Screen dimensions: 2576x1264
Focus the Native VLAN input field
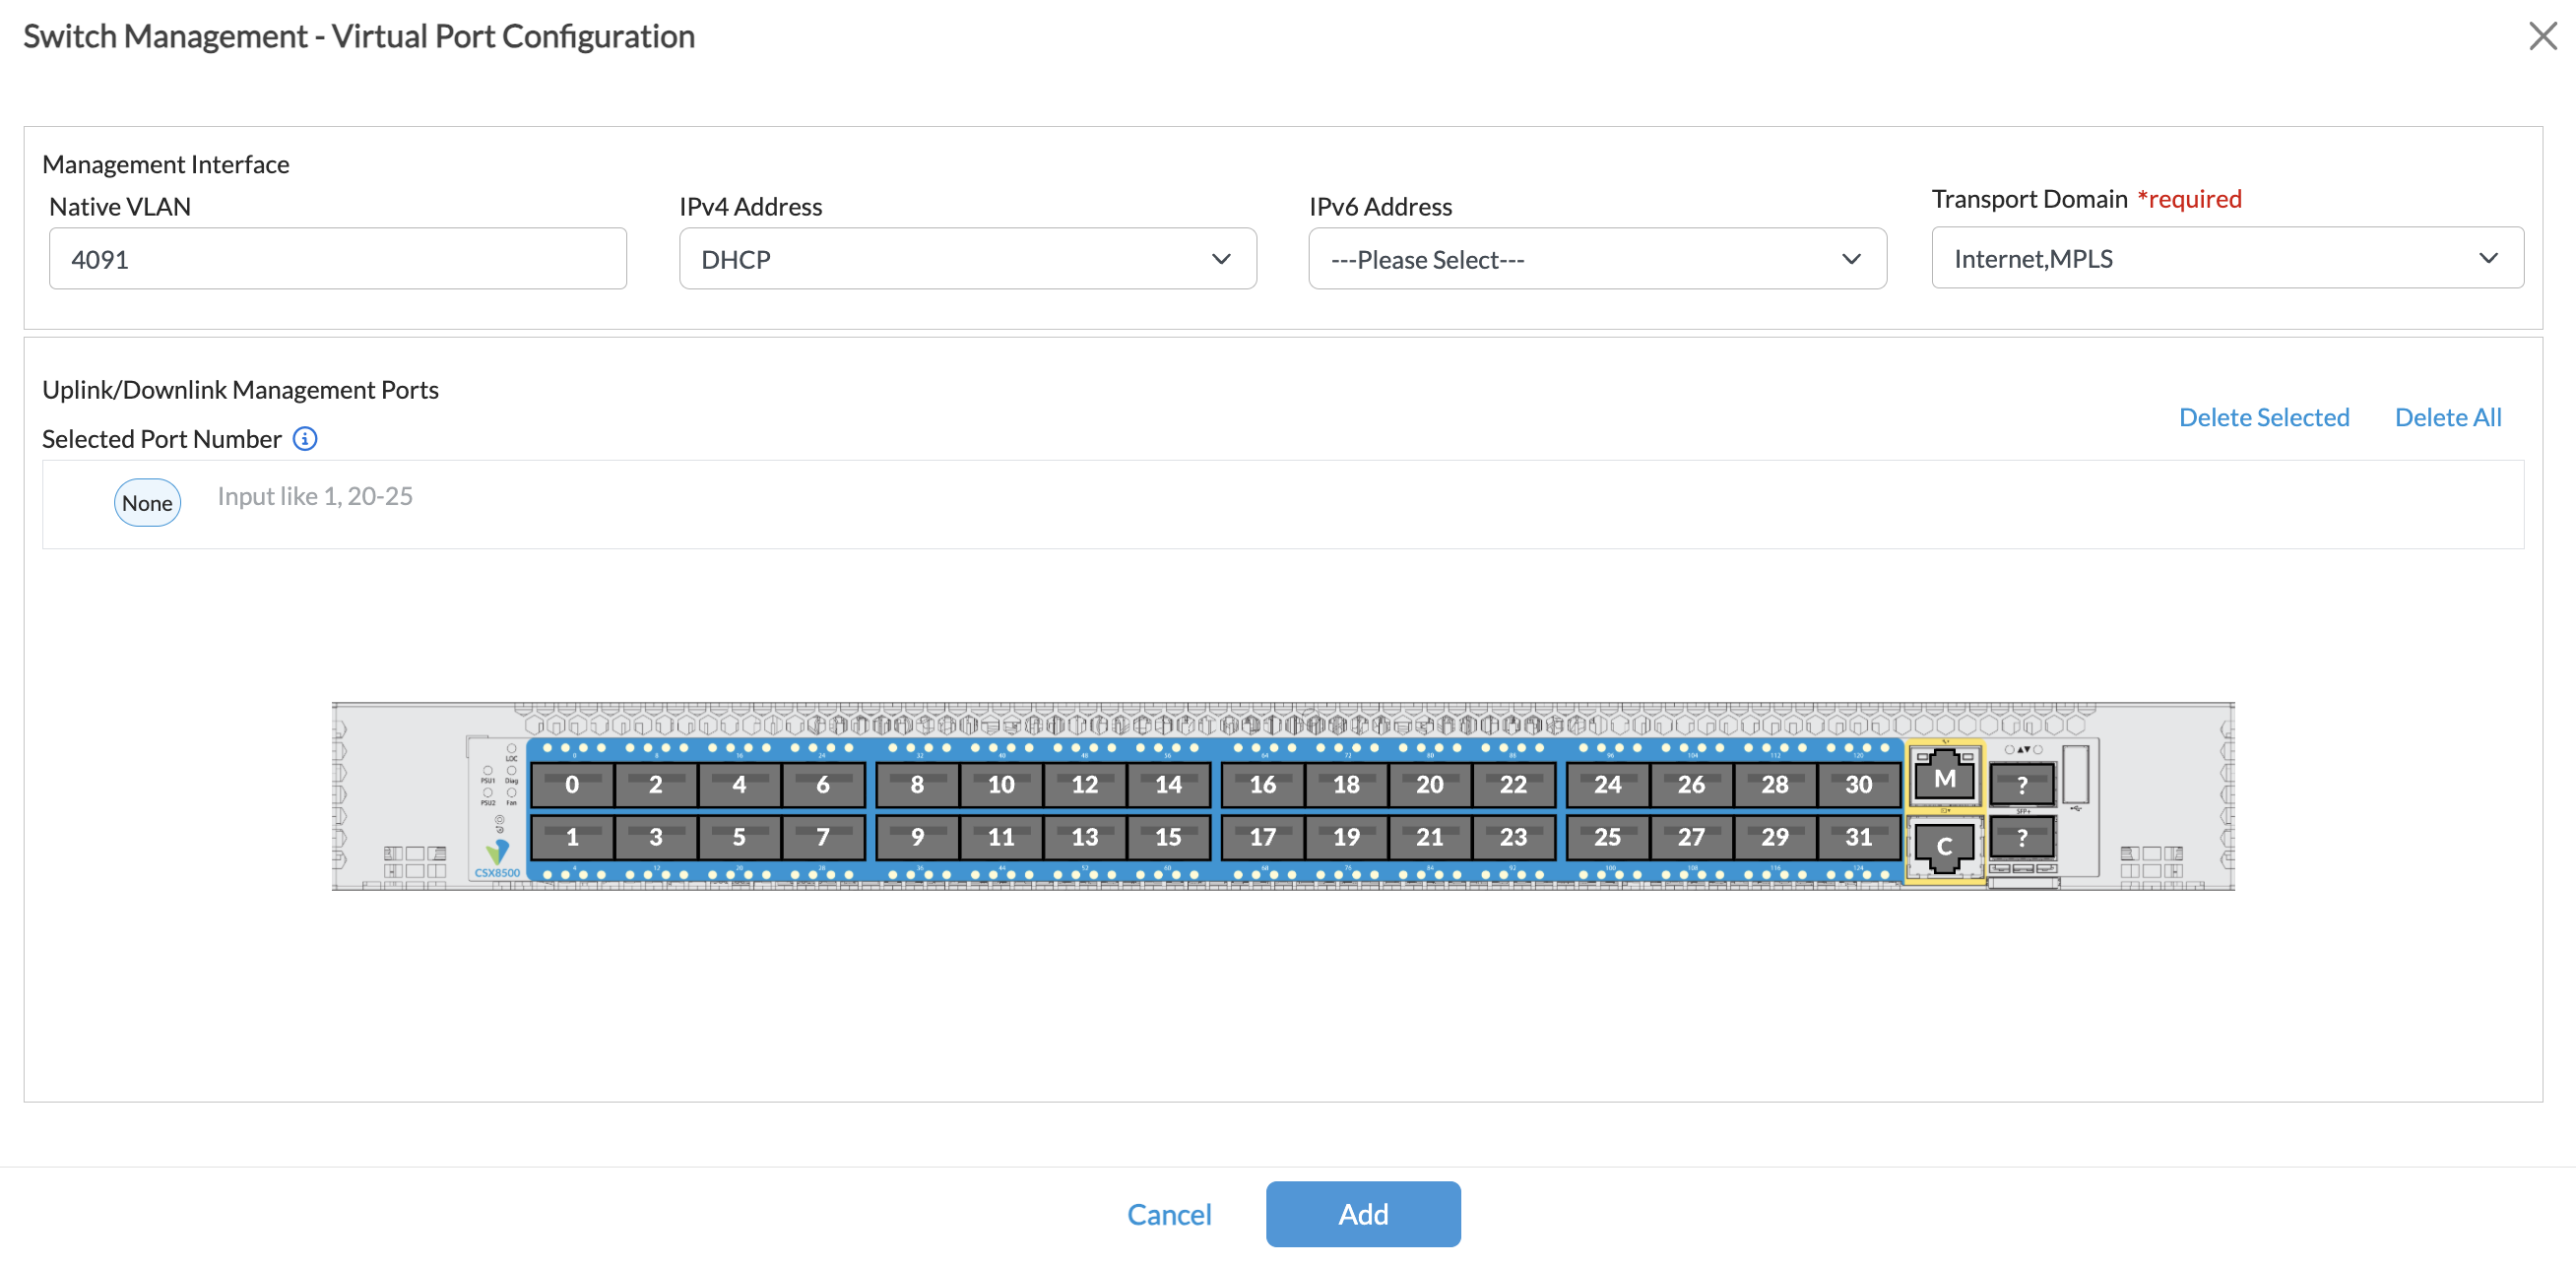tap(337, 259)
